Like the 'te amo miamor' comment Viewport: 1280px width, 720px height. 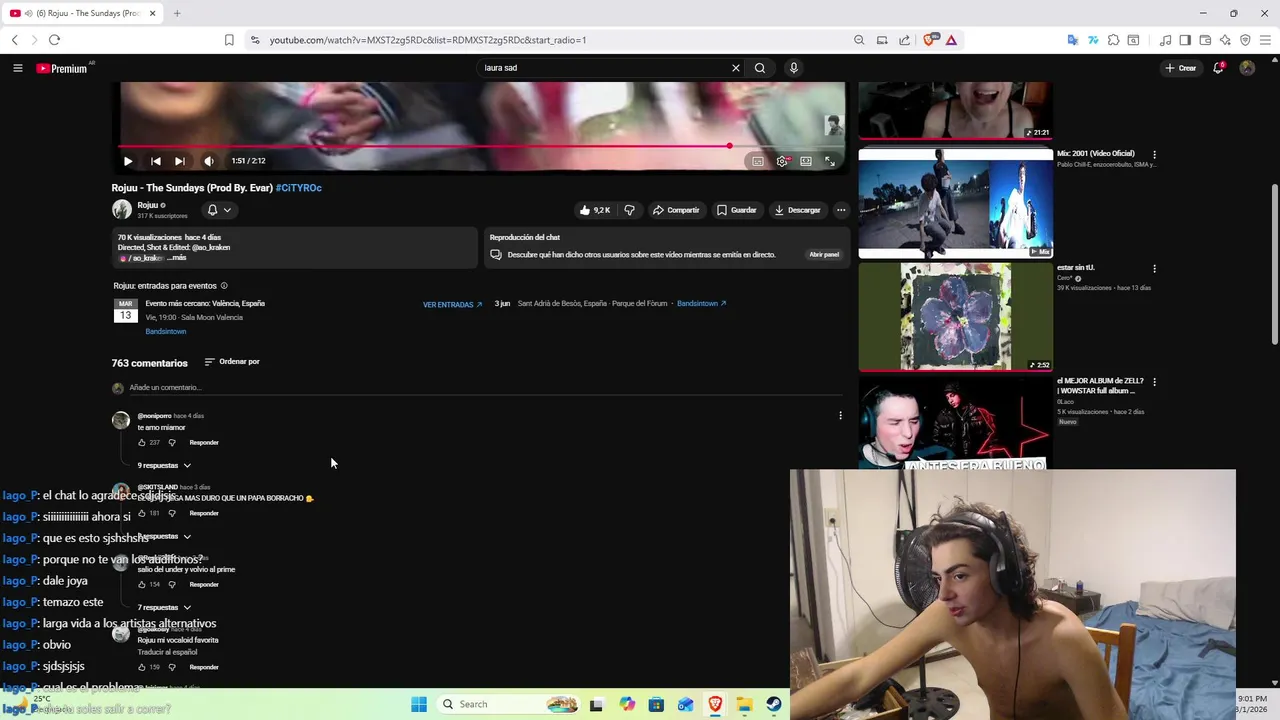[x=142, y=443]
